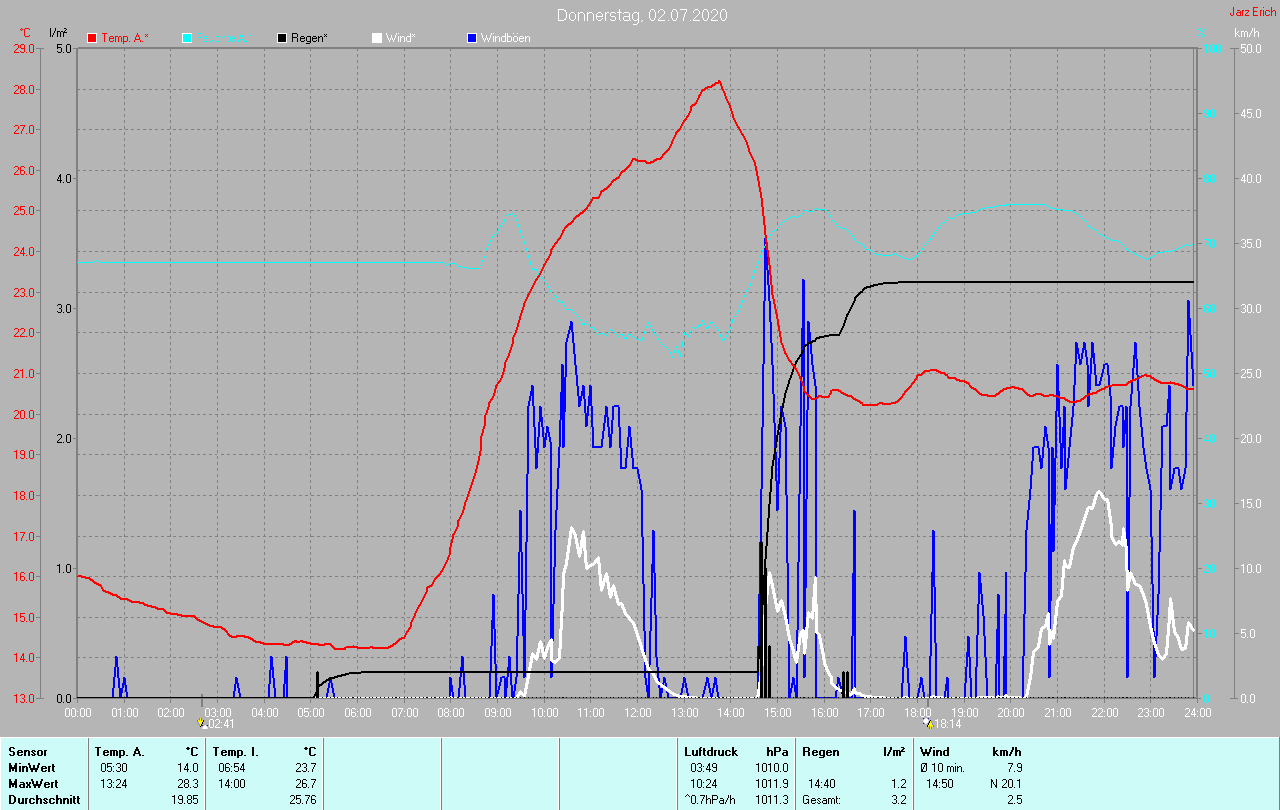Click the wind maximum value N 20.1
This screenshot has height=810, width=1280.
pos(1004,784)
